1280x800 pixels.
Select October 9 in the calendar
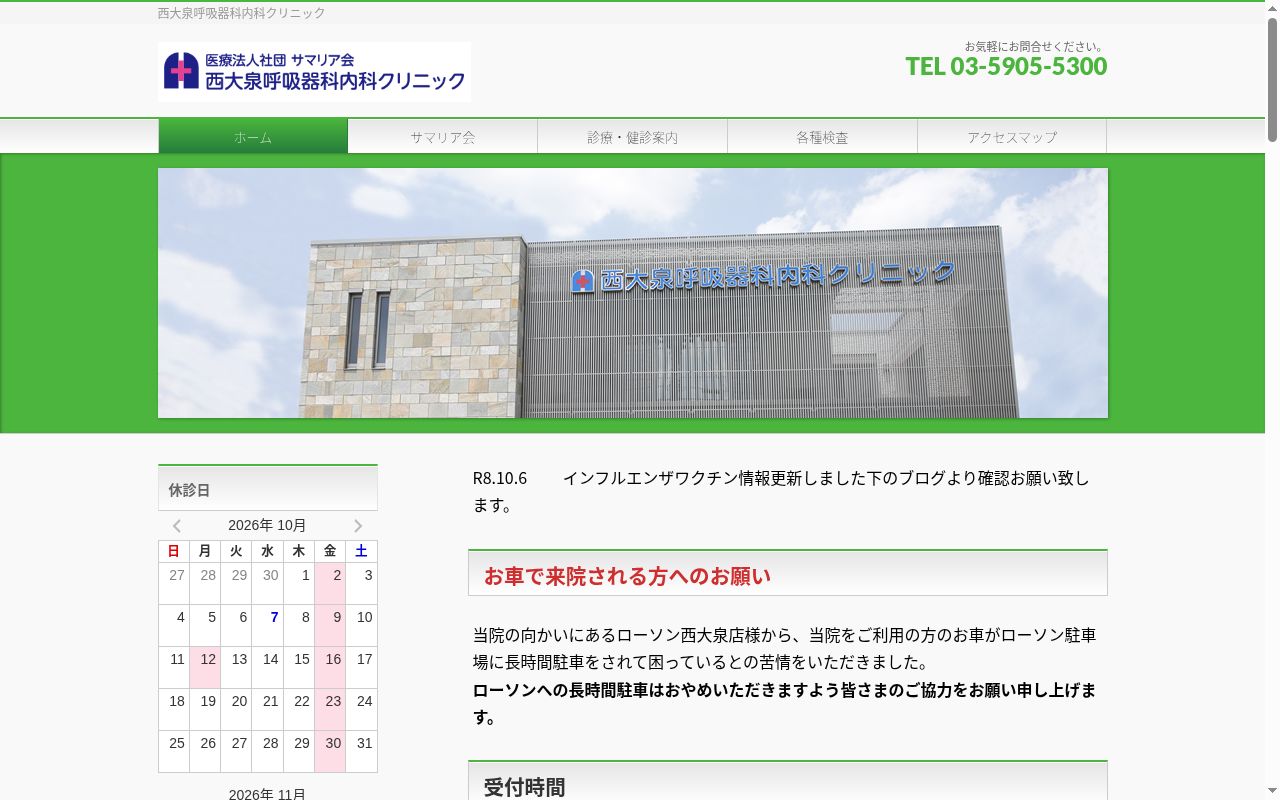click(x=330, y=625)
